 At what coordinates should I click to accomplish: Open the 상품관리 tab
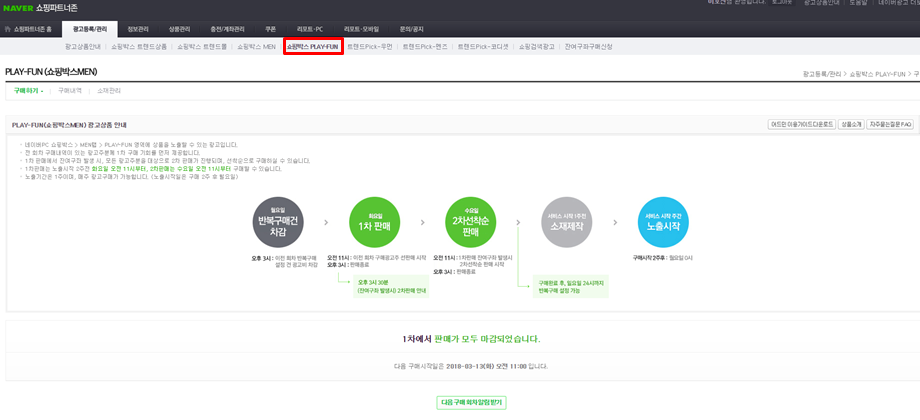click(179, 29)
